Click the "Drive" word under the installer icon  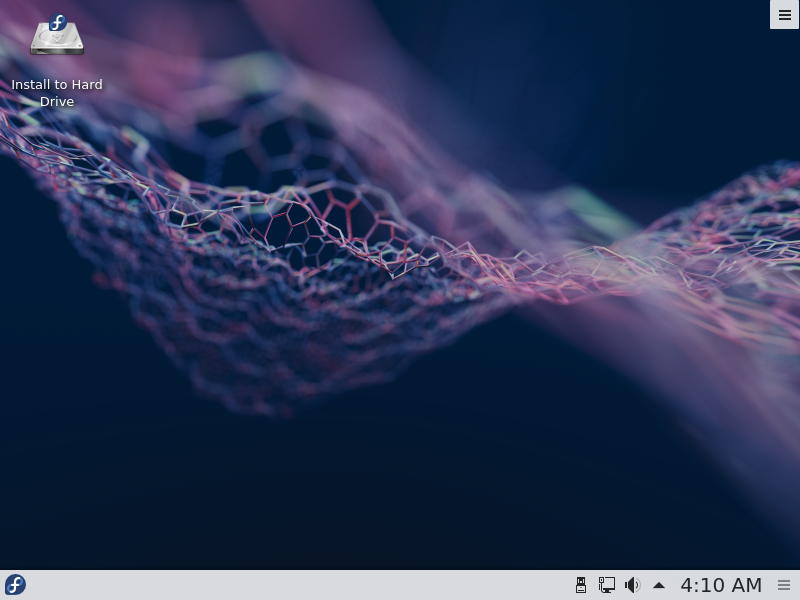(x=57, y=101)
